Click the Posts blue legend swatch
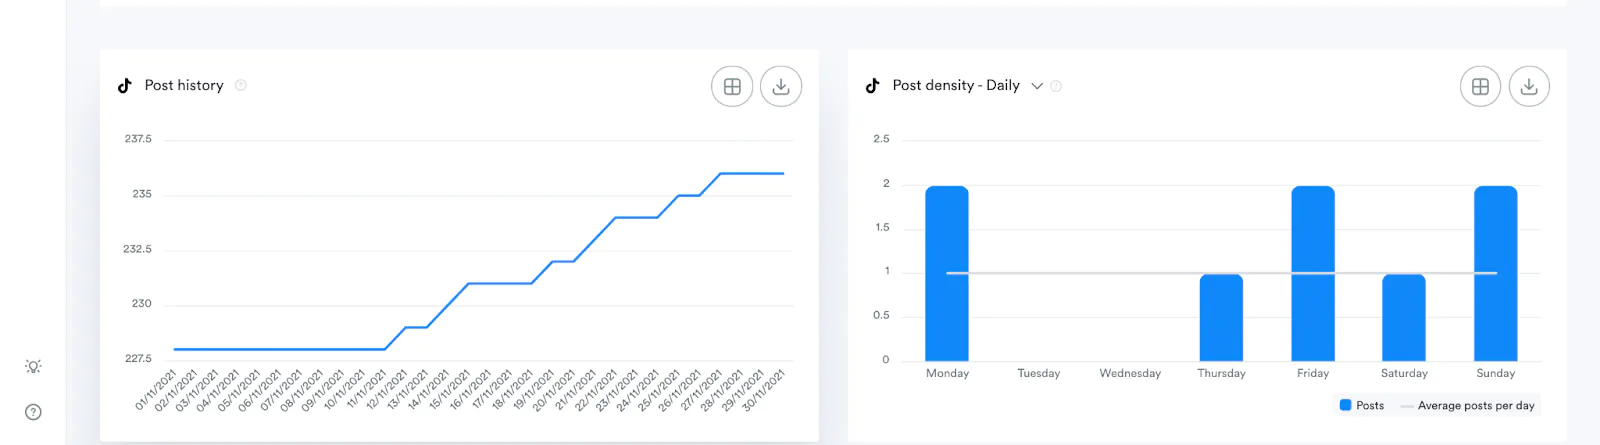The image size is (1600, 445). 1346,405
